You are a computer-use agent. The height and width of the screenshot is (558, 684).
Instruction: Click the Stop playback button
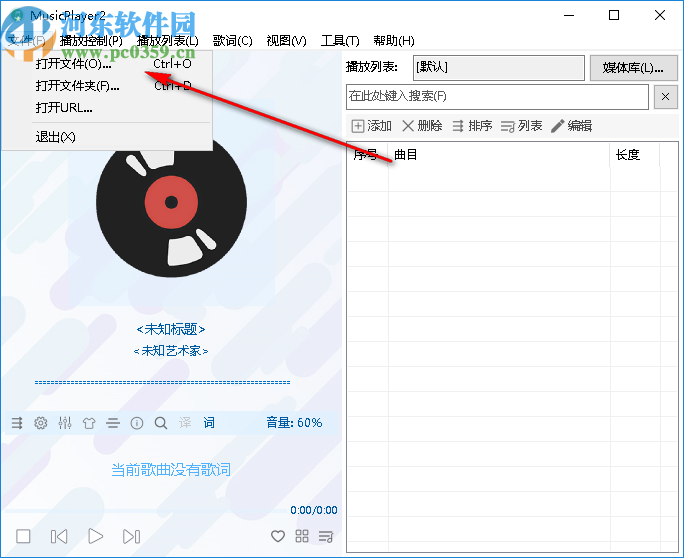pos(23,536)
